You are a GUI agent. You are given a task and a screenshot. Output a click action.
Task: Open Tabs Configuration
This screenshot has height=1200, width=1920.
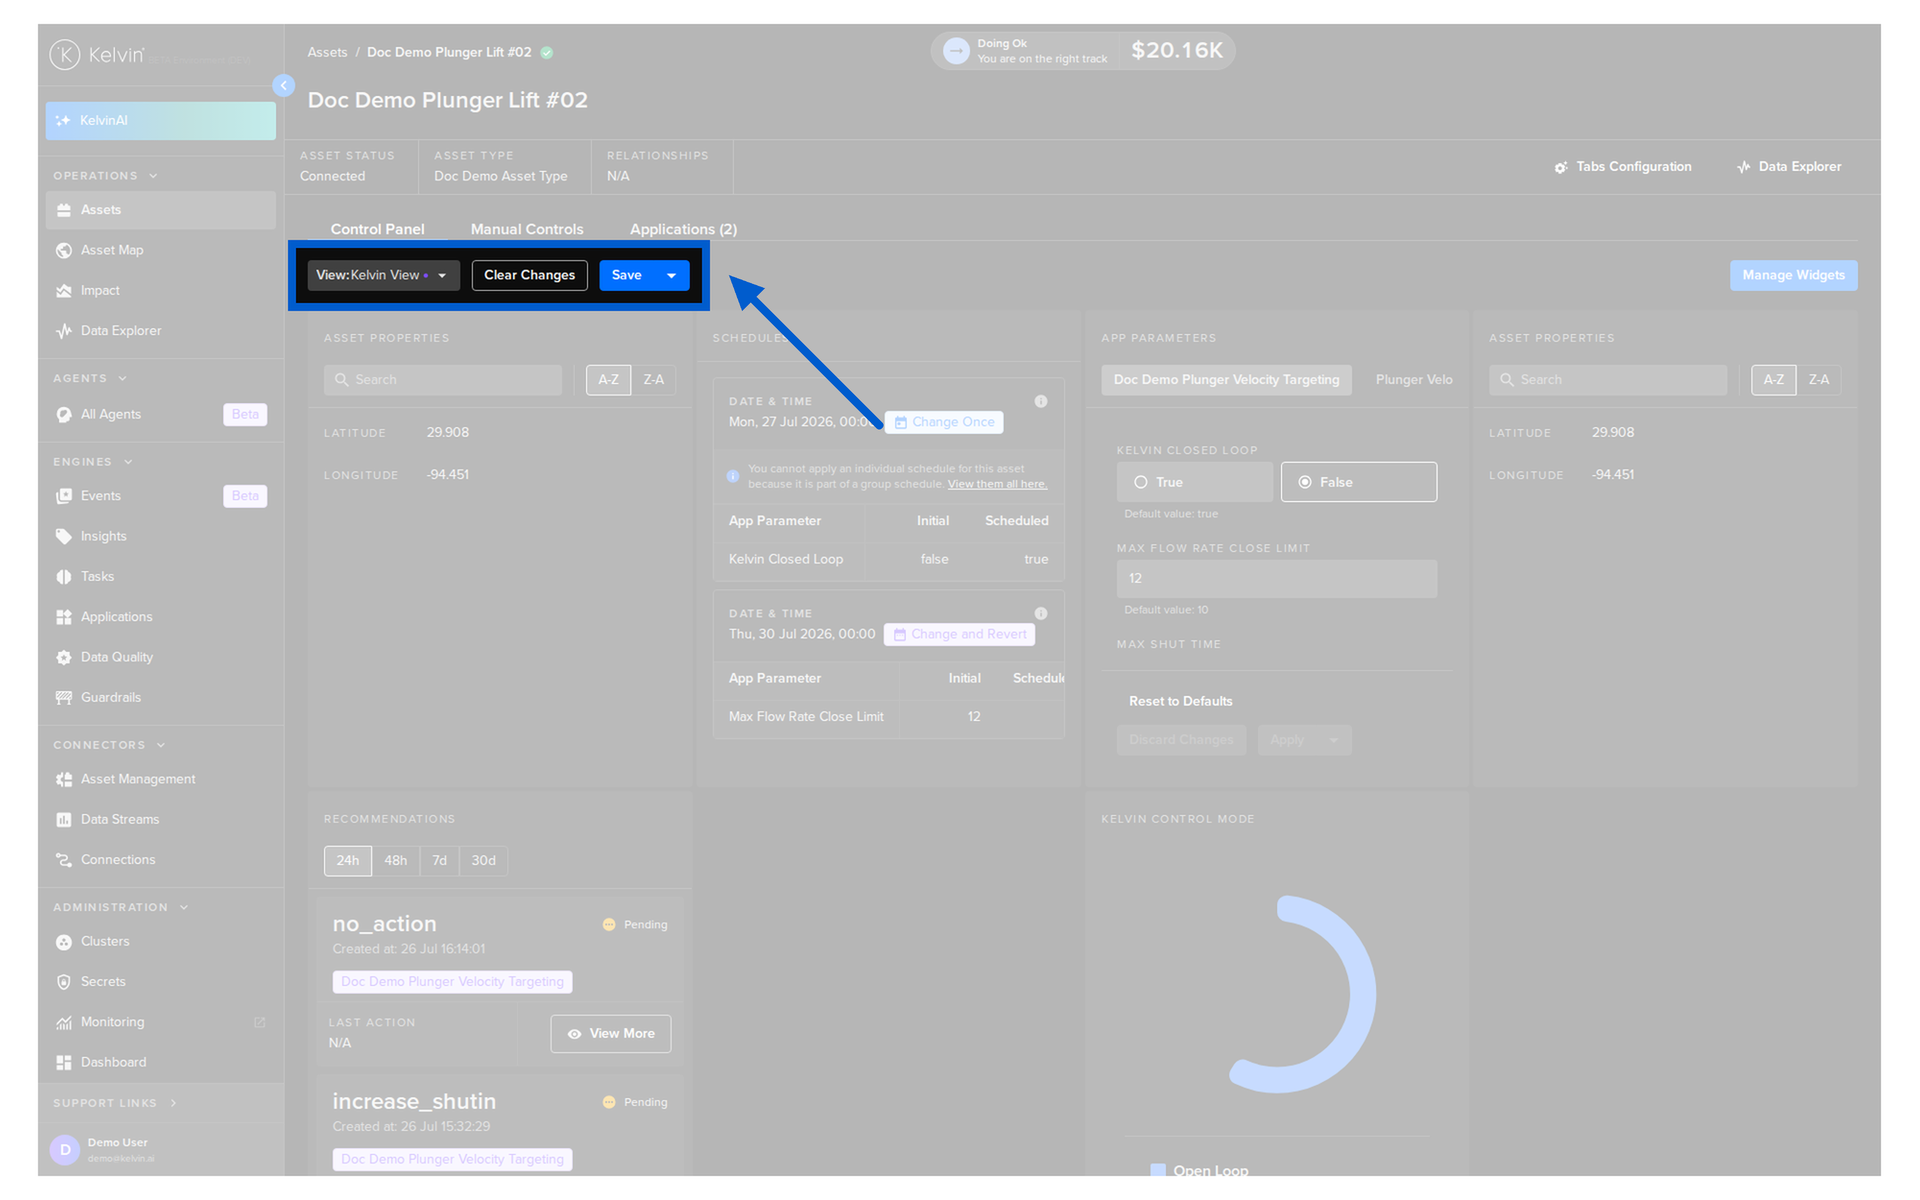1623,167
